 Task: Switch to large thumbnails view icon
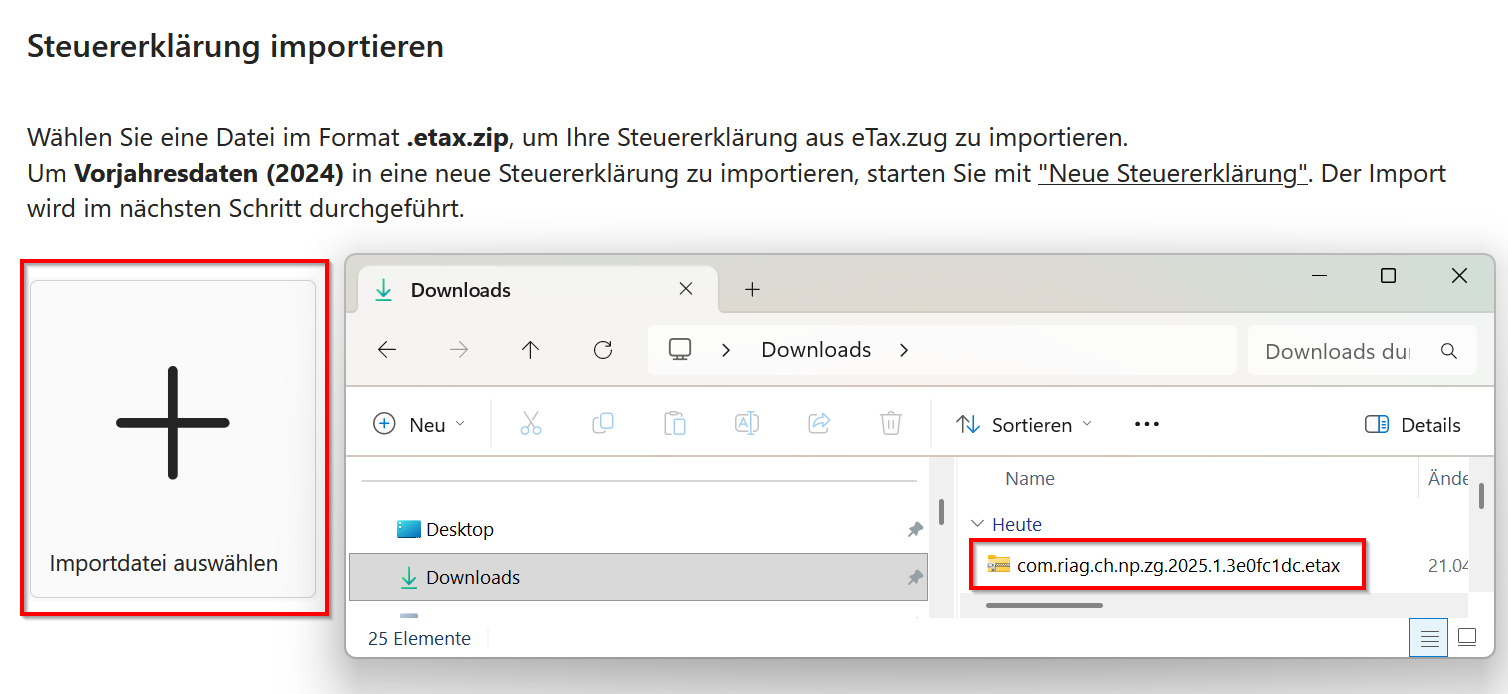coord(1467,638)
